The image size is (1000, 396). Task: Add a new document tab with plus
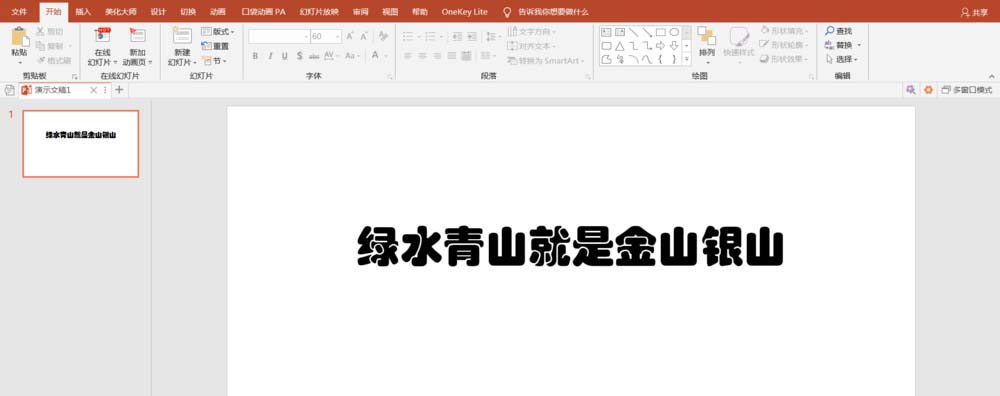click(x=119, y=90)
